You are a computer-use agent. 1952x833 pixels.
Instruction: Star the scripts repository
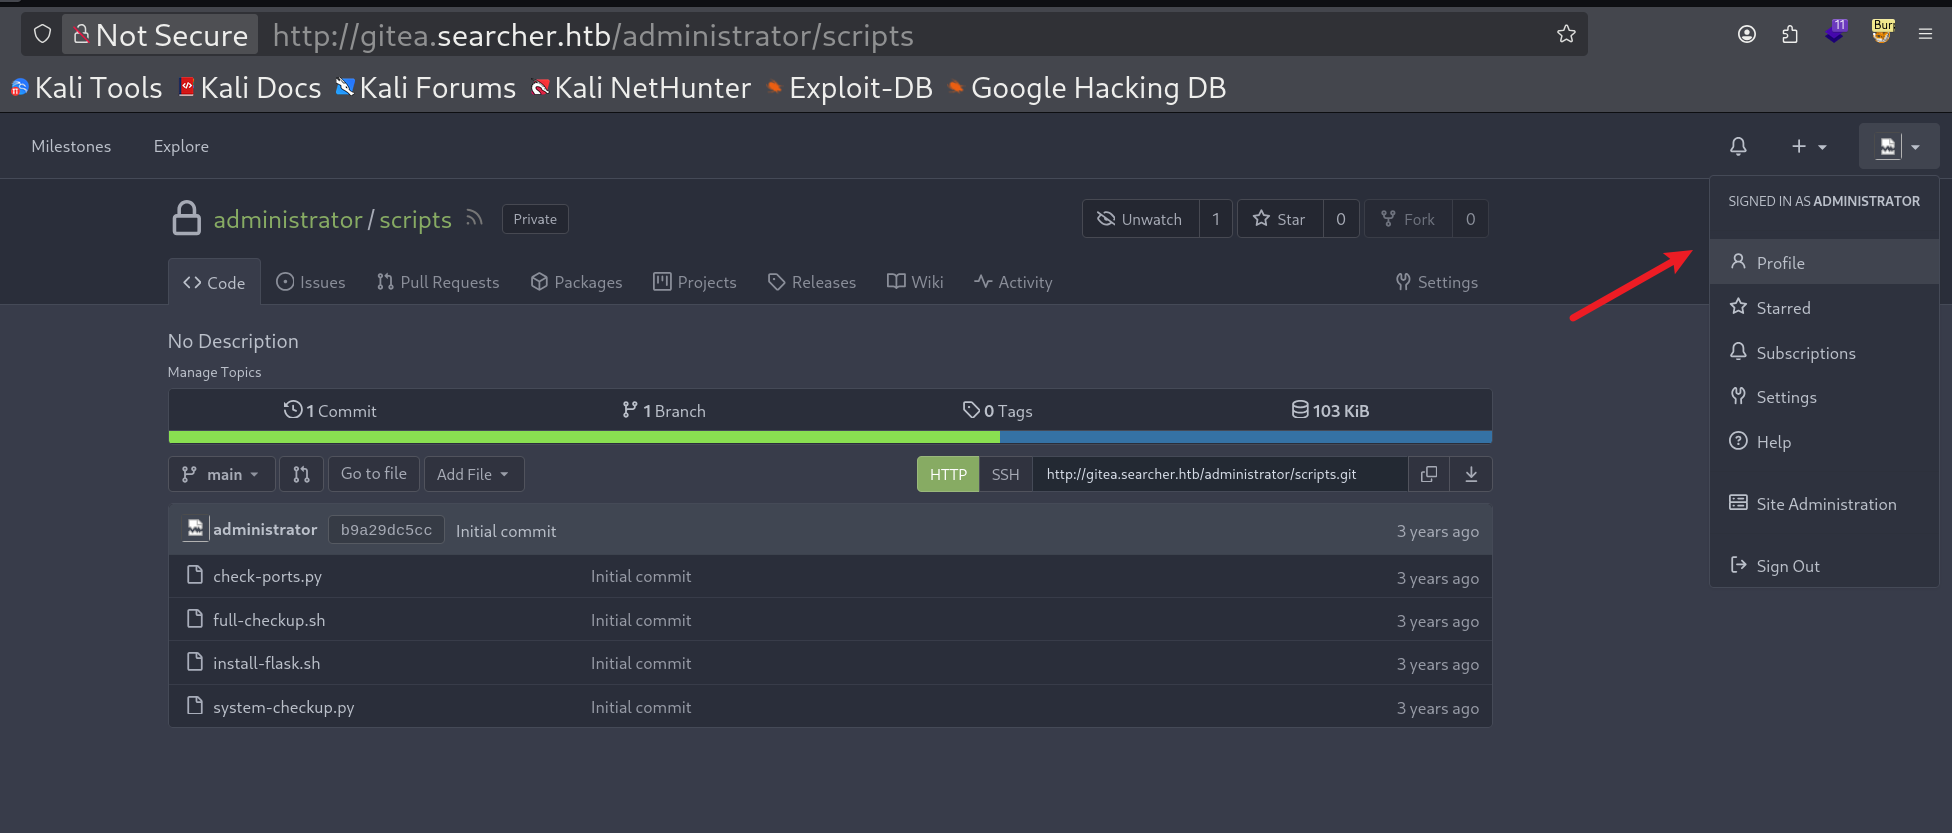(1280, 219)
